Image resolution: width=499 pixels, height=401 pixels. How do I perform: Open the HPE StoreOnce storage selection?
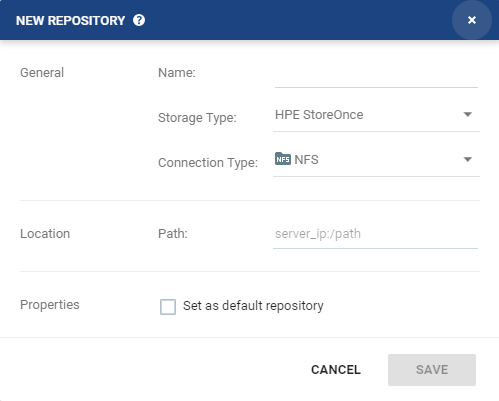tap(376, 115)
